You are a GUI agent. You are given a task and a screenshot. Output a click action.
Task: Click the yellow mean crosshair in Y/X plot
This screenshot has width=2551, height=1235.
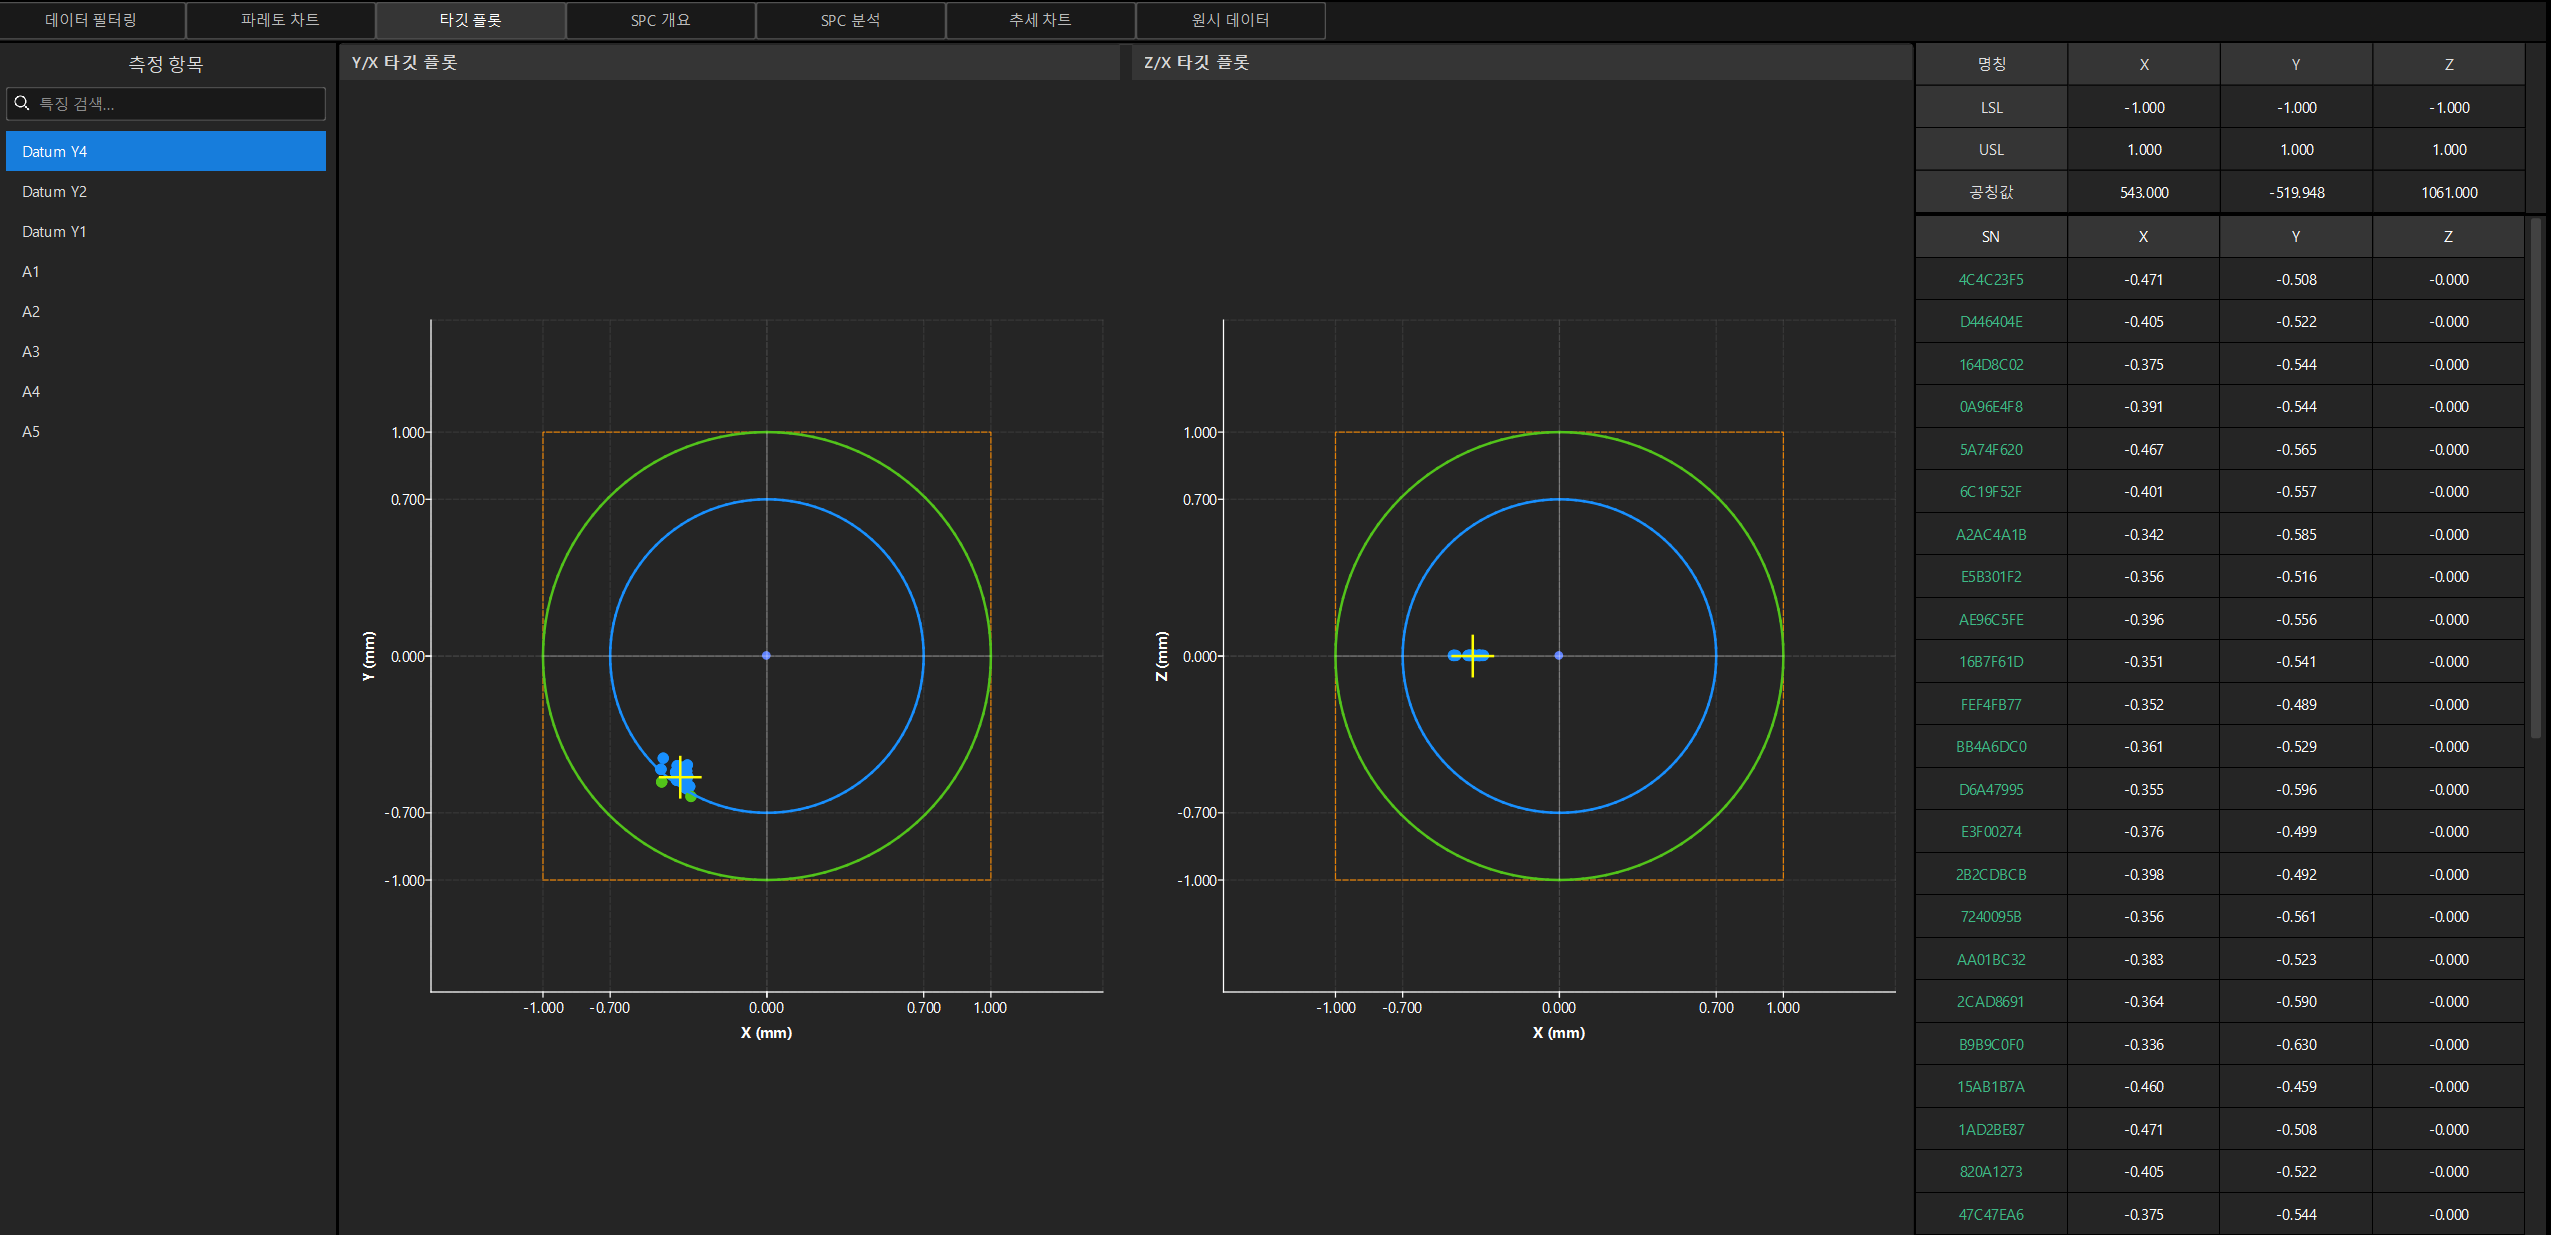point(680,777)
